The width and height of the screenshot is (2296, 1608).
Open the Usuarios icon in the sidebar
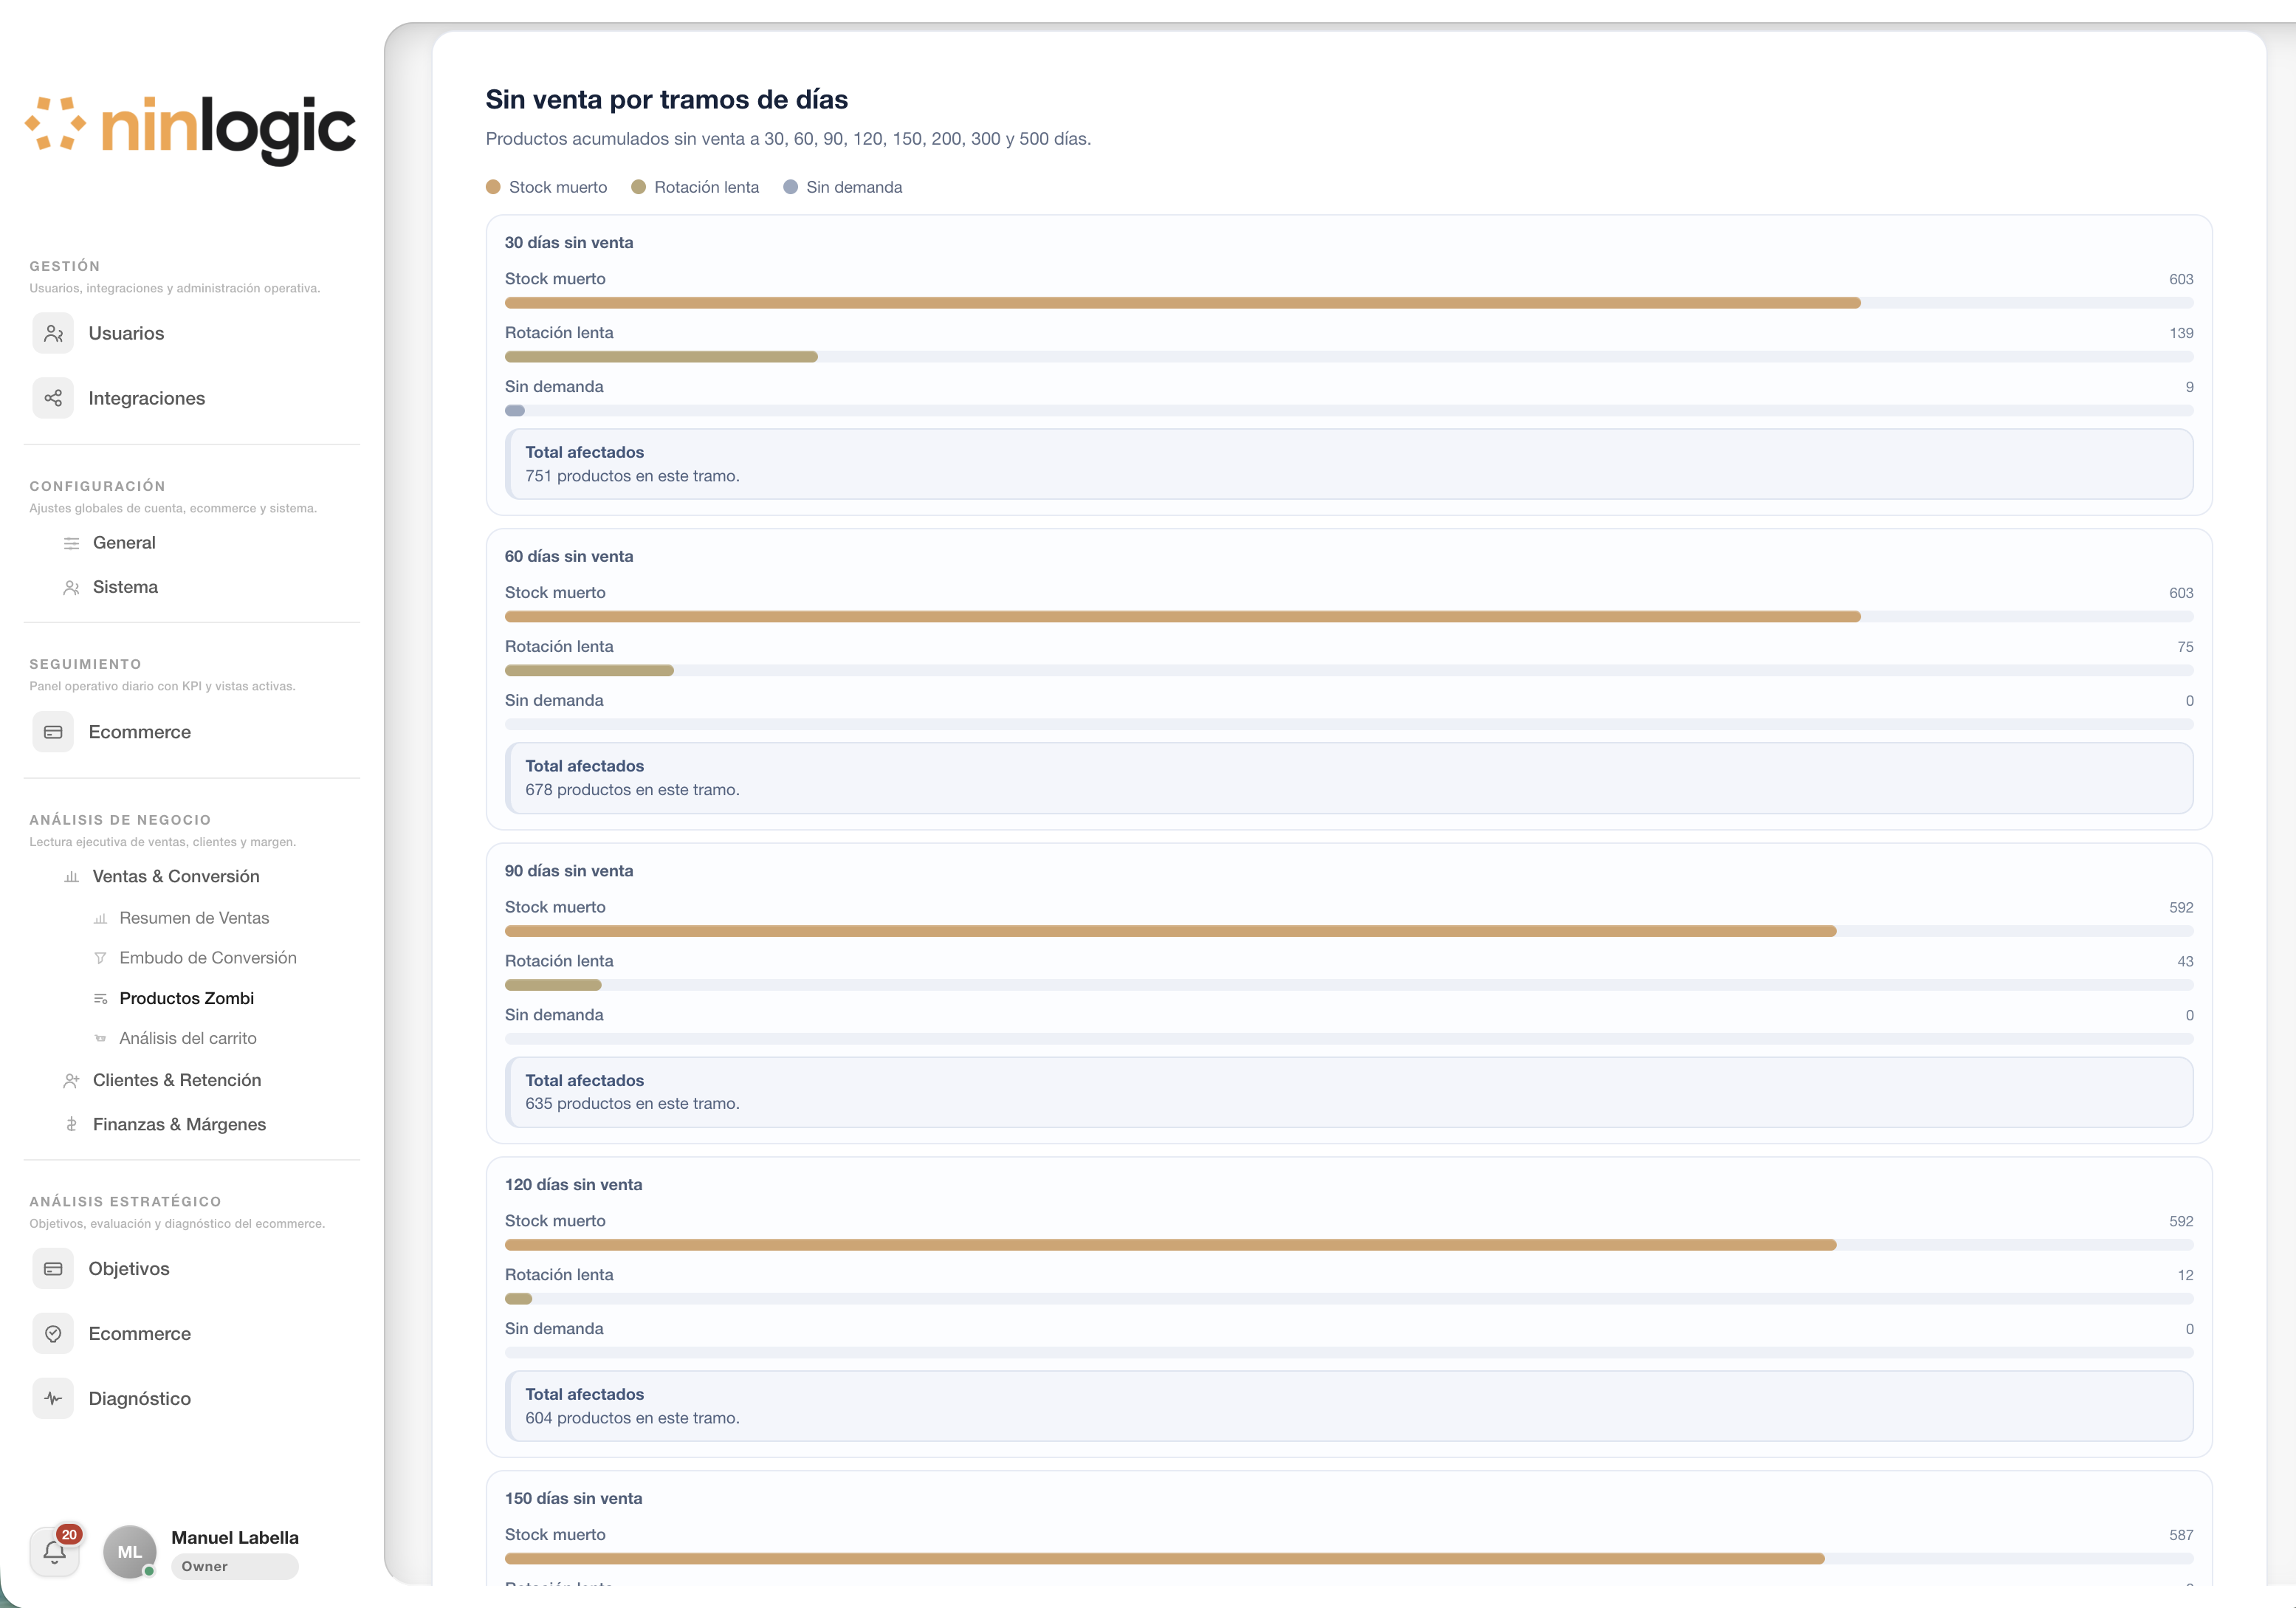coord(53,333)
